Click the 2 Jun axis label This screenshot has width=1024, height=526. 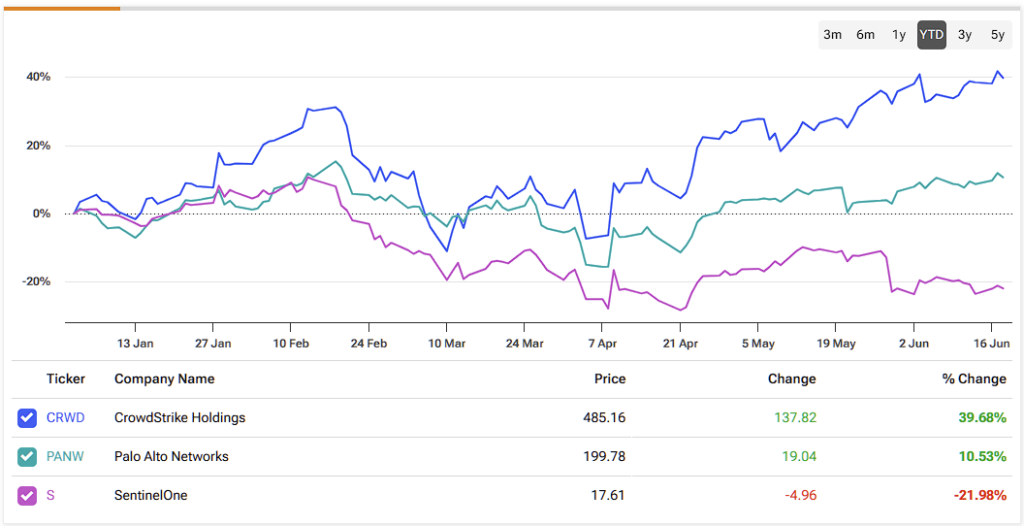[x=914, y=344]
